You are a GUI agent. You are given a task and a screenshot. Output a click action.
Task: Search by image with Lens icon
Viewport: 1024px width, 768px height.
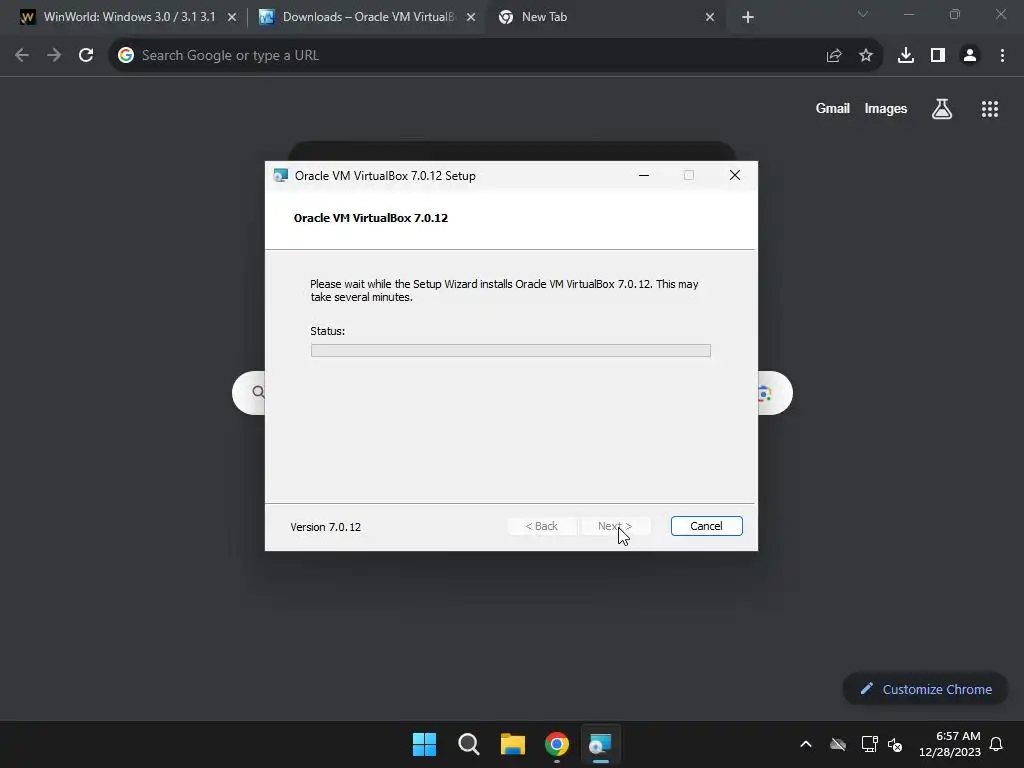click(765, 393)
